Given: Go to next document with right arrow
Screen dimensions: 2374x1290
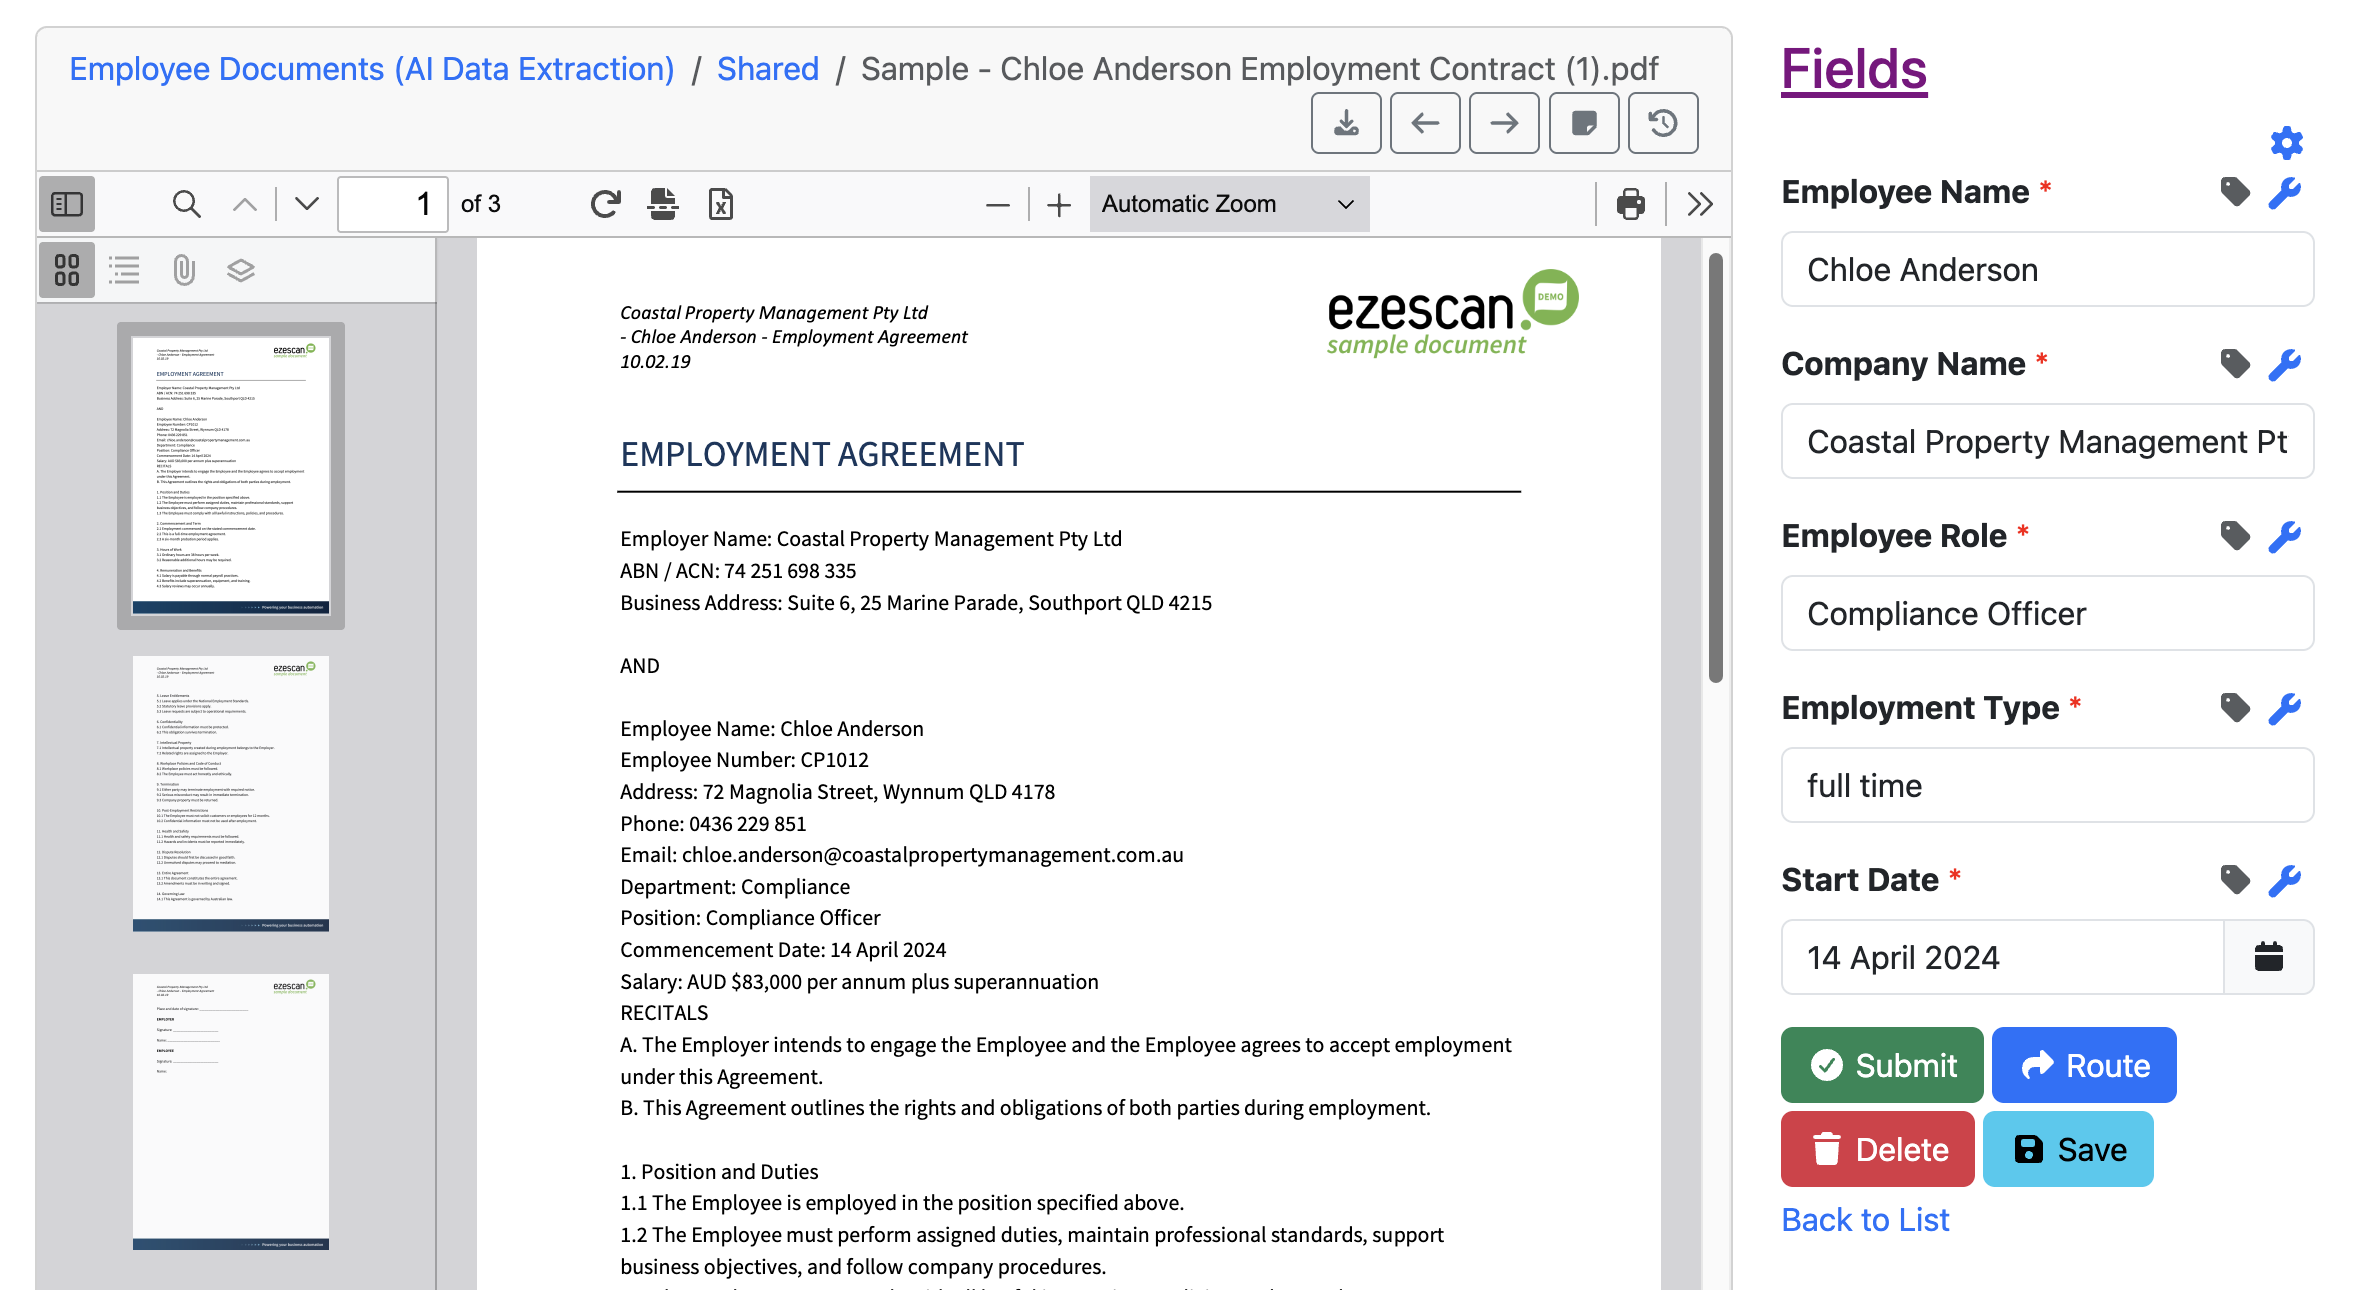Looking at the screenshot, I should pos(1504,123).
